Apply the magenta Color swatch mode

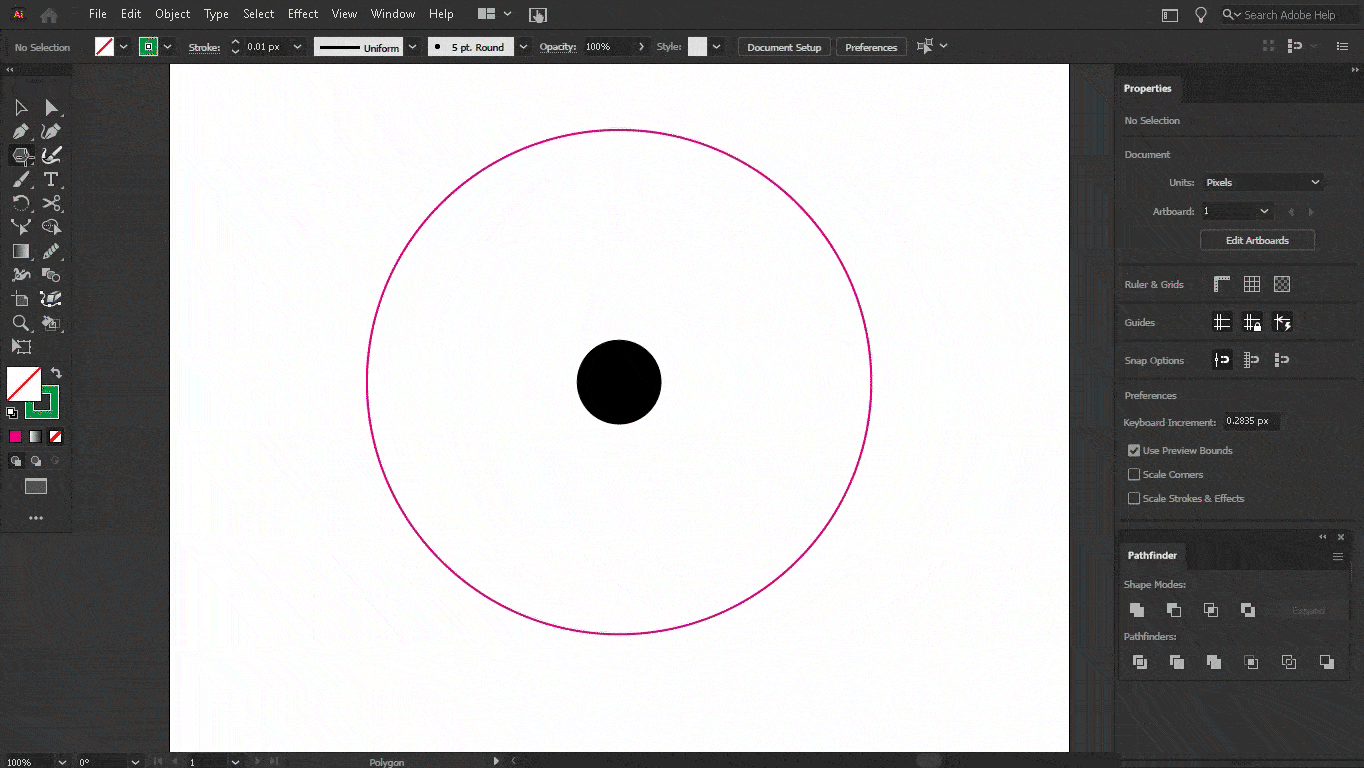tap(15, 437)
